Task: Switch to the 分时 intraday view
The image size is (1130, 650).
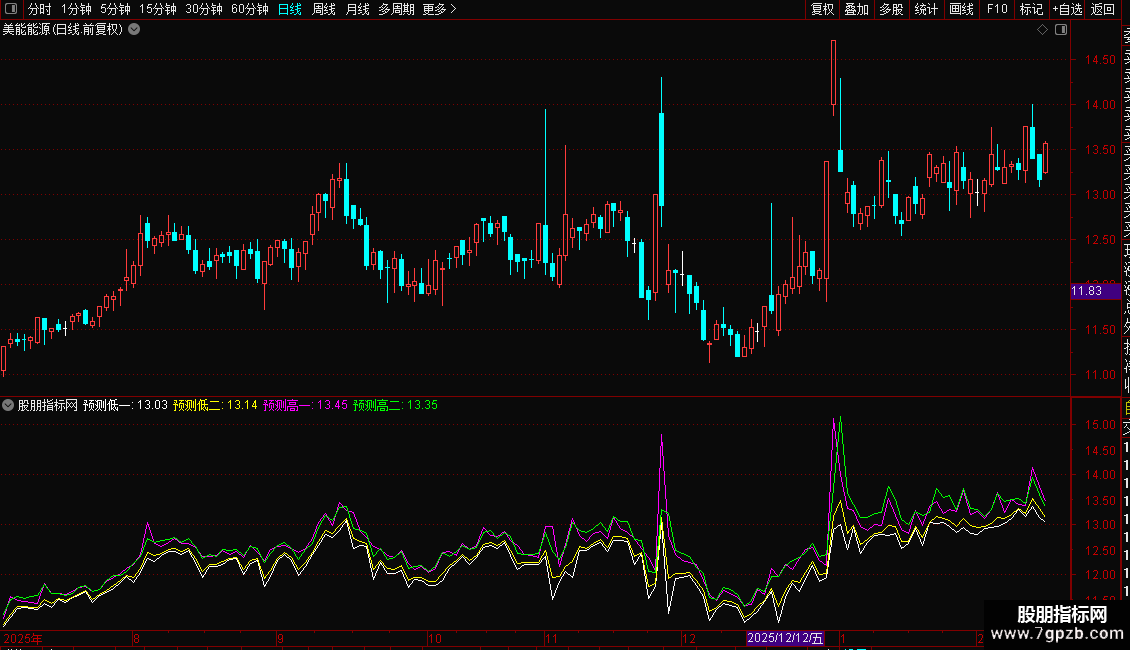Action: point(40,9)
